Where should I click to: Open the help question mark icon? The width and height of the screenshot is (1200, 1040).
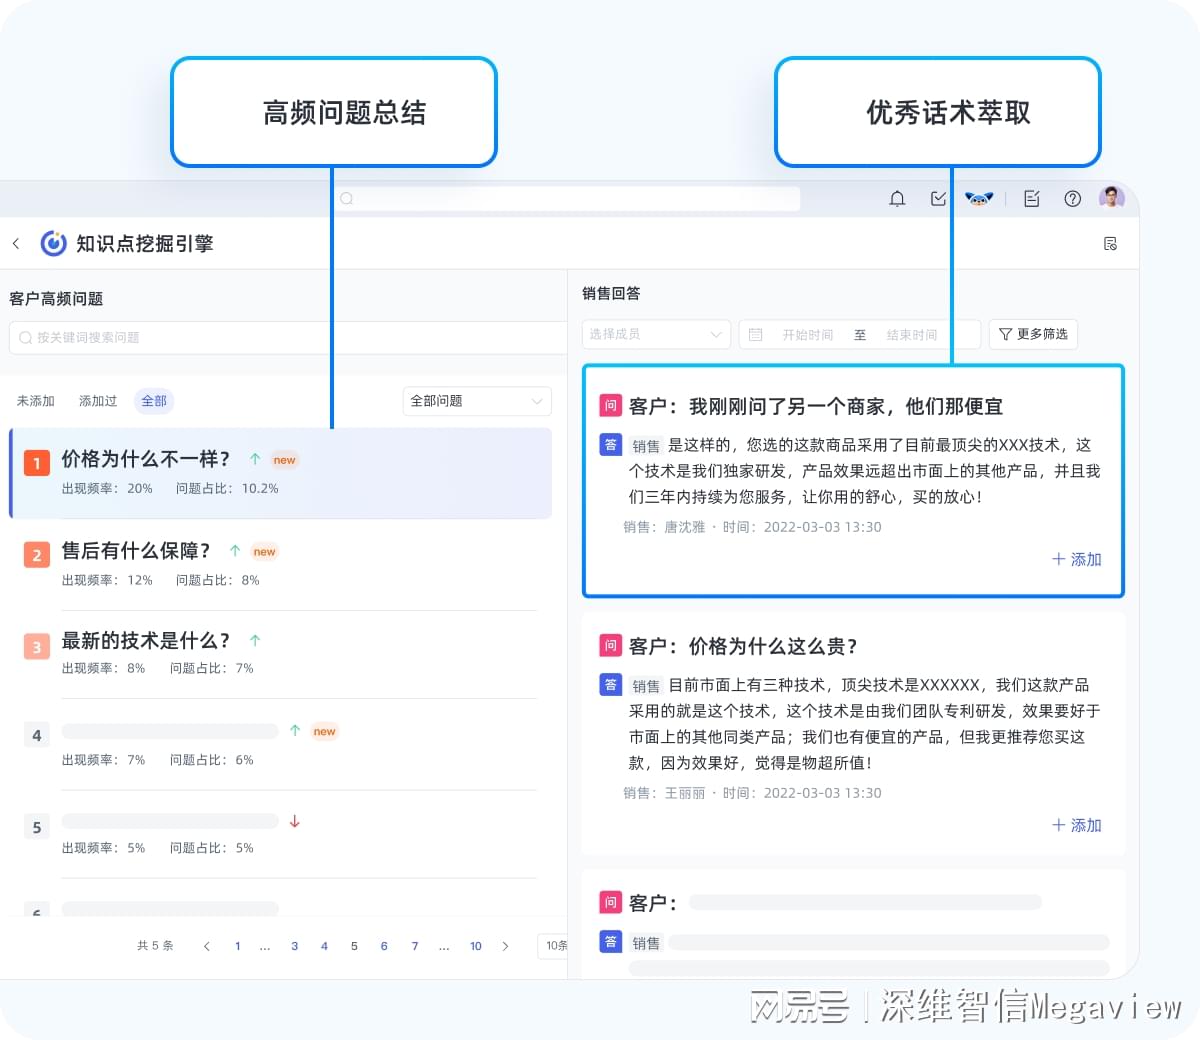click(1072, 198)
